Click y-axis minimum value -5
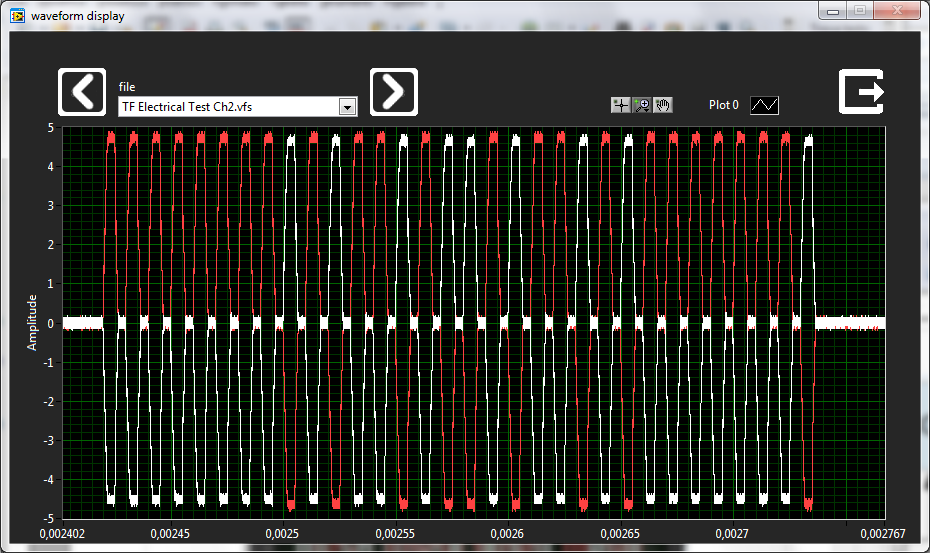930x553 pixels. (x=49, y=519)
